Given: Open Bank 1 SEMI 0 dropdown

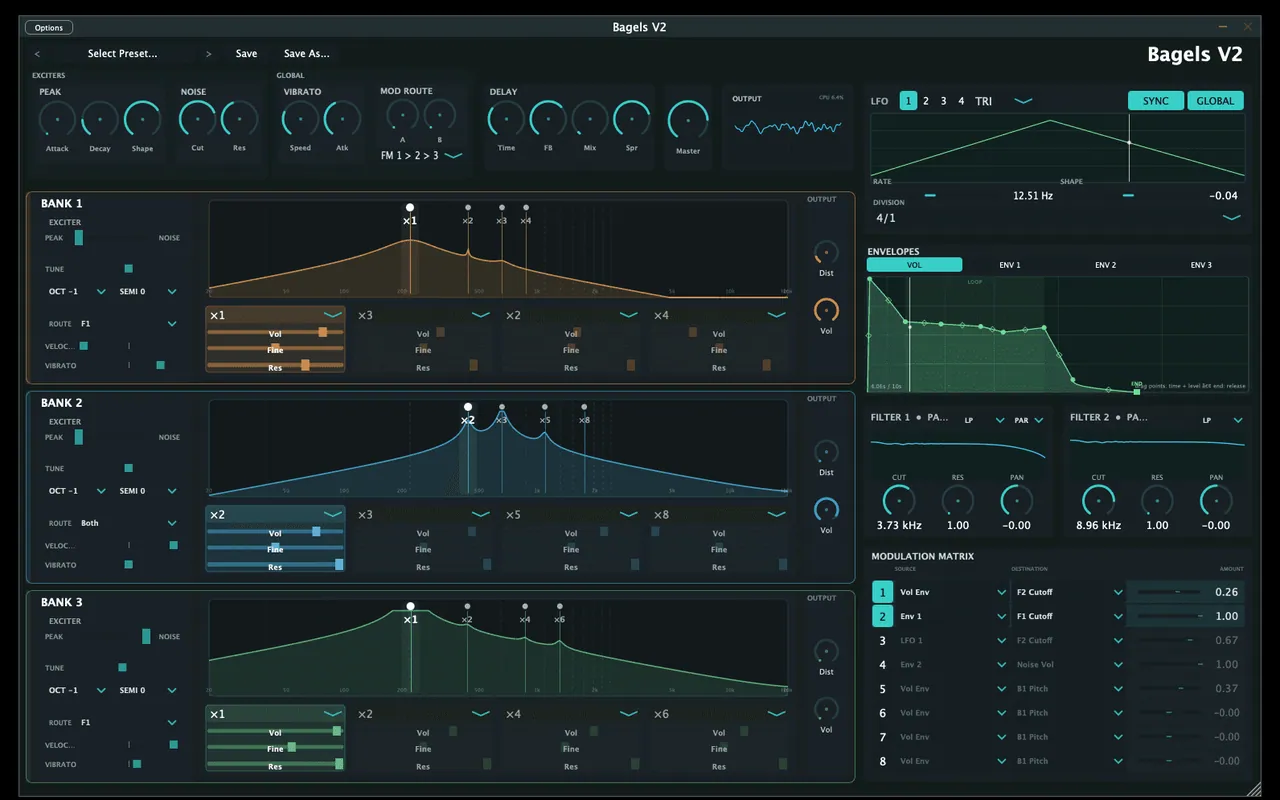Looking at the screenshot, I should (x=148, y=292).
